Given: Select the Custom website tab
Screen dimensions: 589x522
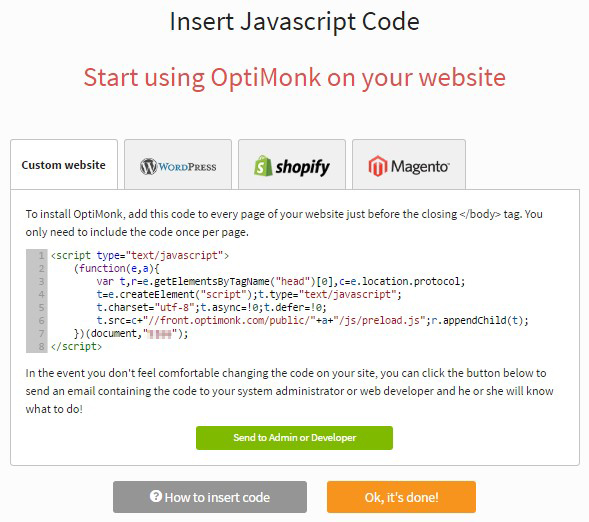Looking at the screenshot, I should click(x=64, y=164).
